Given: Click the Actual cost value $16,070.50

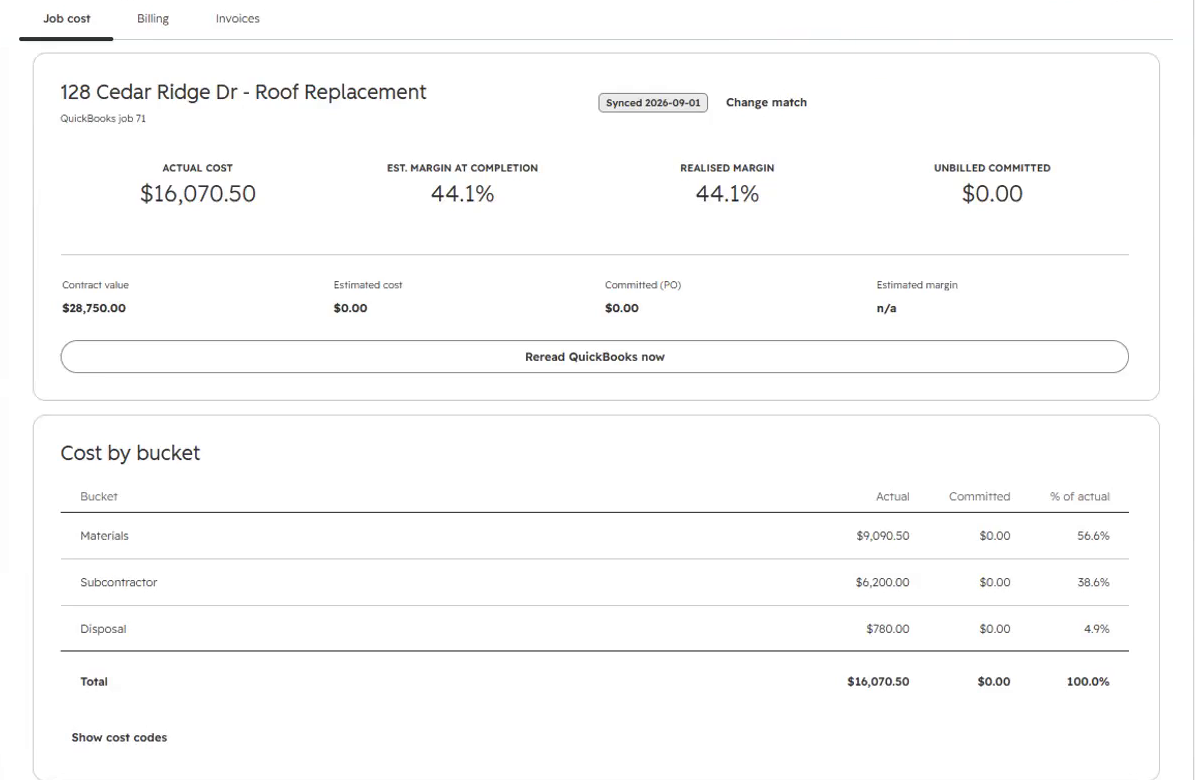Looking at the screenshot, I should coord(197,194).
